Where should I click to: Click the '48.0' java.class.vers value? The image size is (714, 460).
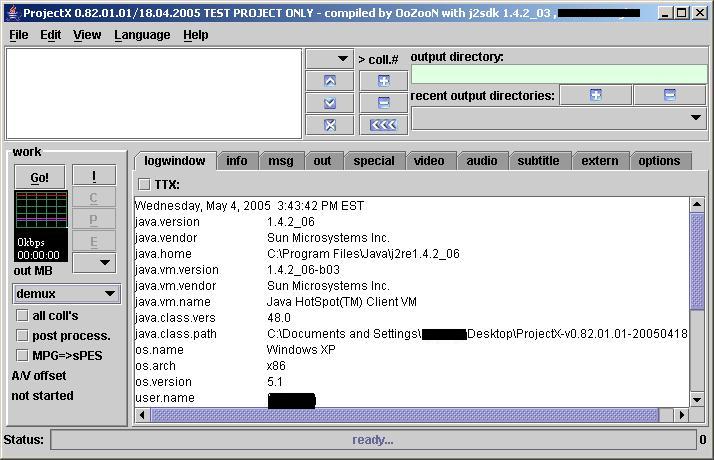(x=279, y=318)
